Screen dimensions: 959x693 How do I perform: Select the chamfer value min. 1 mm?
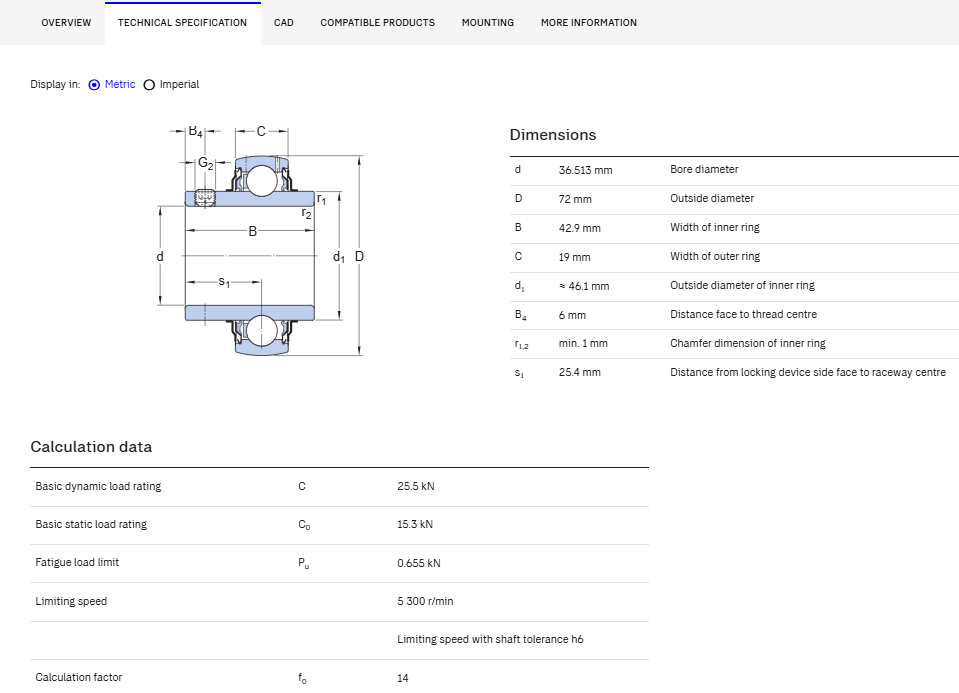point(583,343)
